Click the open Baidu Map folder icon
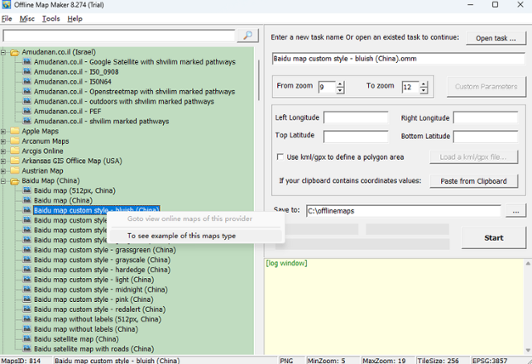532x364 pixels. (15, 181)
